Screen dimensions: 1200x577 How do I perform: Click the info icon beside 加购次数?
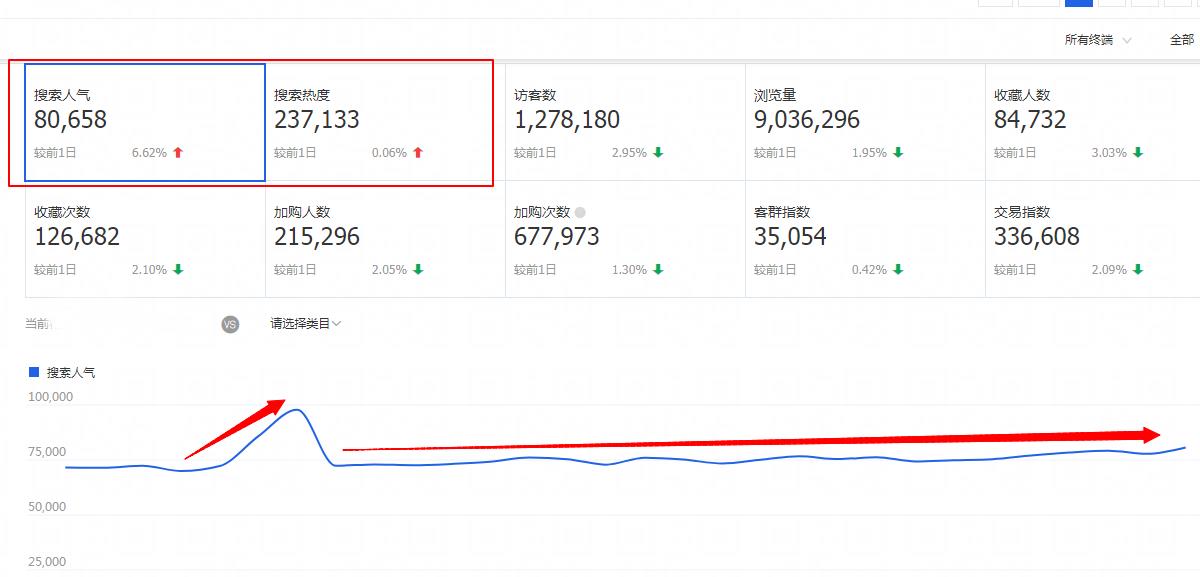tap(580, 212)
